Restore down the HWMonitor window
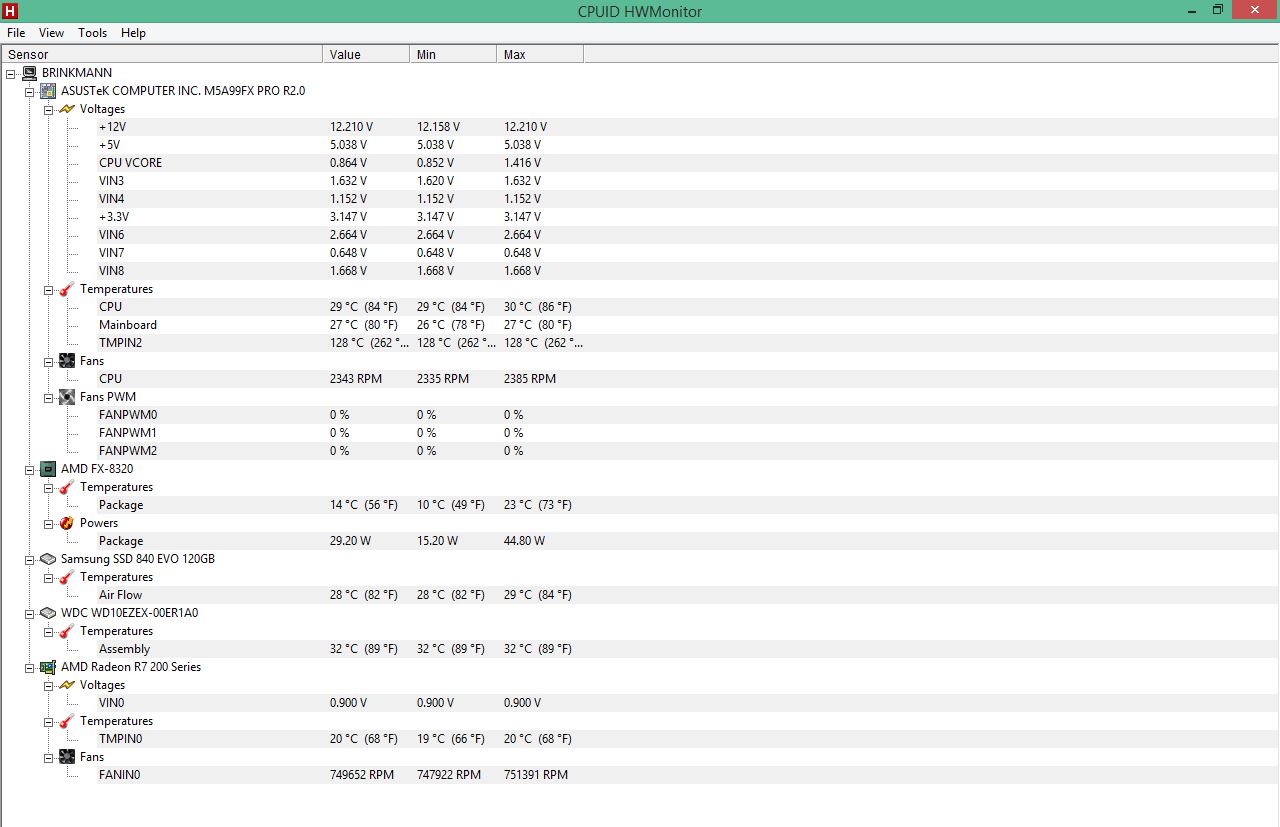The image size is (1280, 827). tap(1218, 10)
